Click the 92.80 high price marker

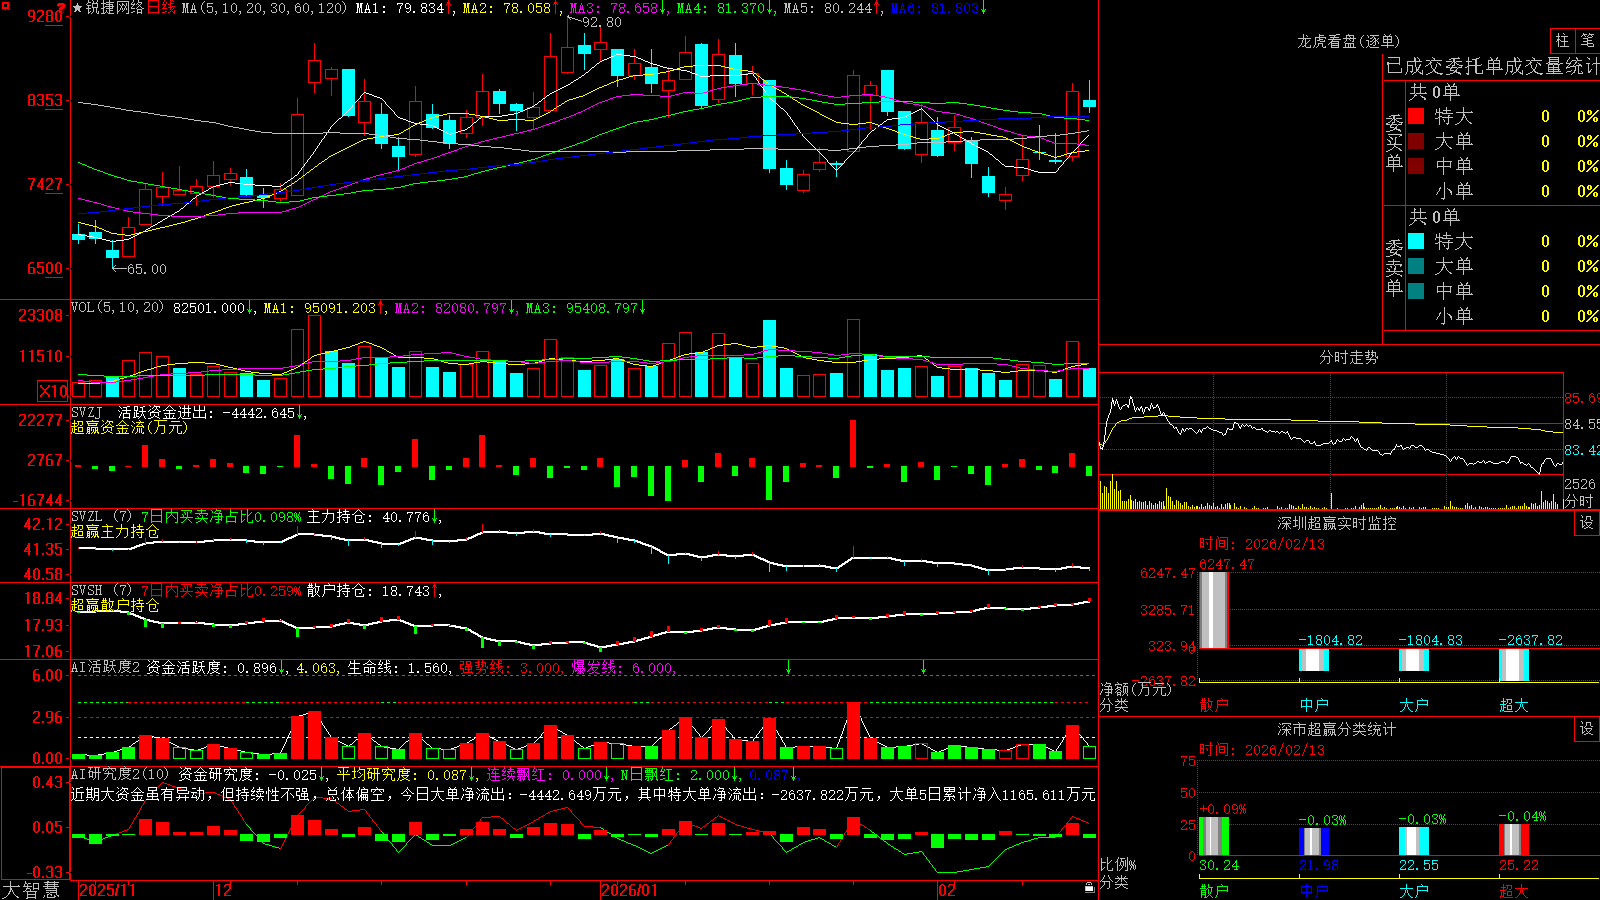[602, 22]
